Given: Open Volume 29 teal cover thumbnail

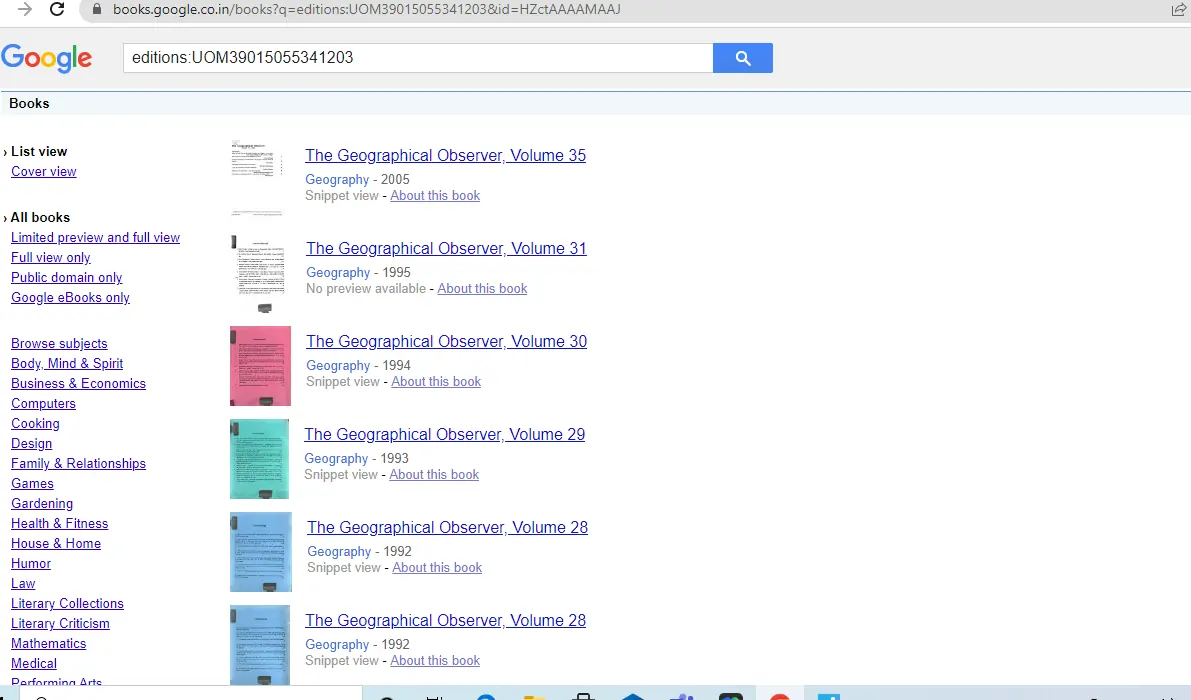Looking at the screenshot, I should pos(260,459).
